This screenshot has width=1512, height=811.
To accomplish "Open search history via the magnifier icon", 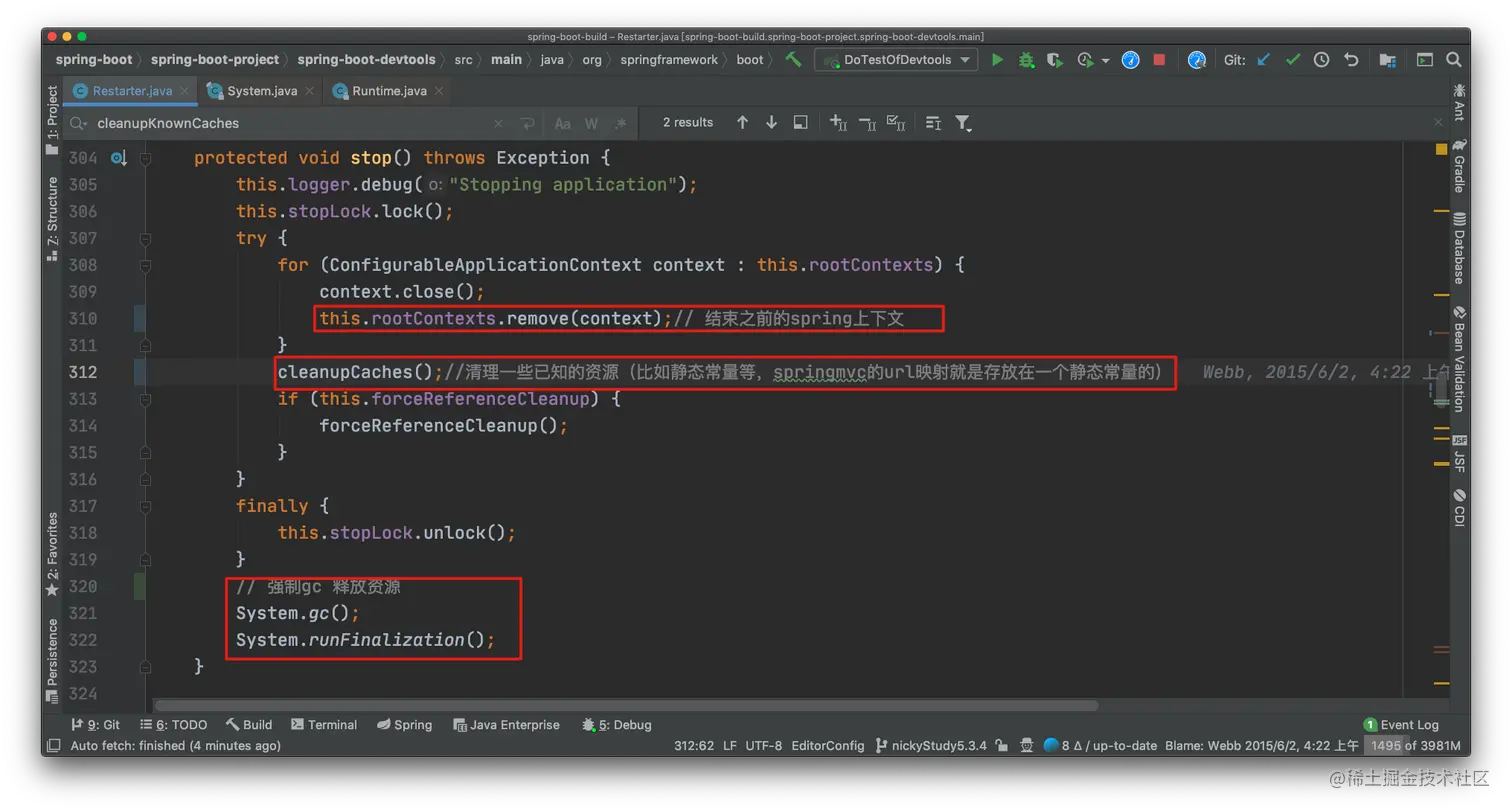I will pyautogui.click(x=77, y=124).
